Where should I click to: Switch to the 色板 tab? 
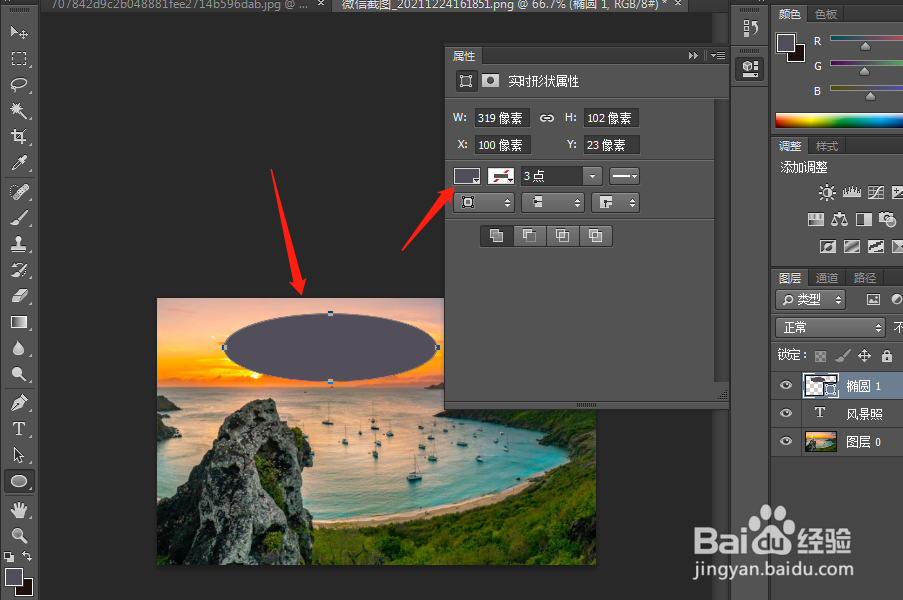[x=826, y=14]
